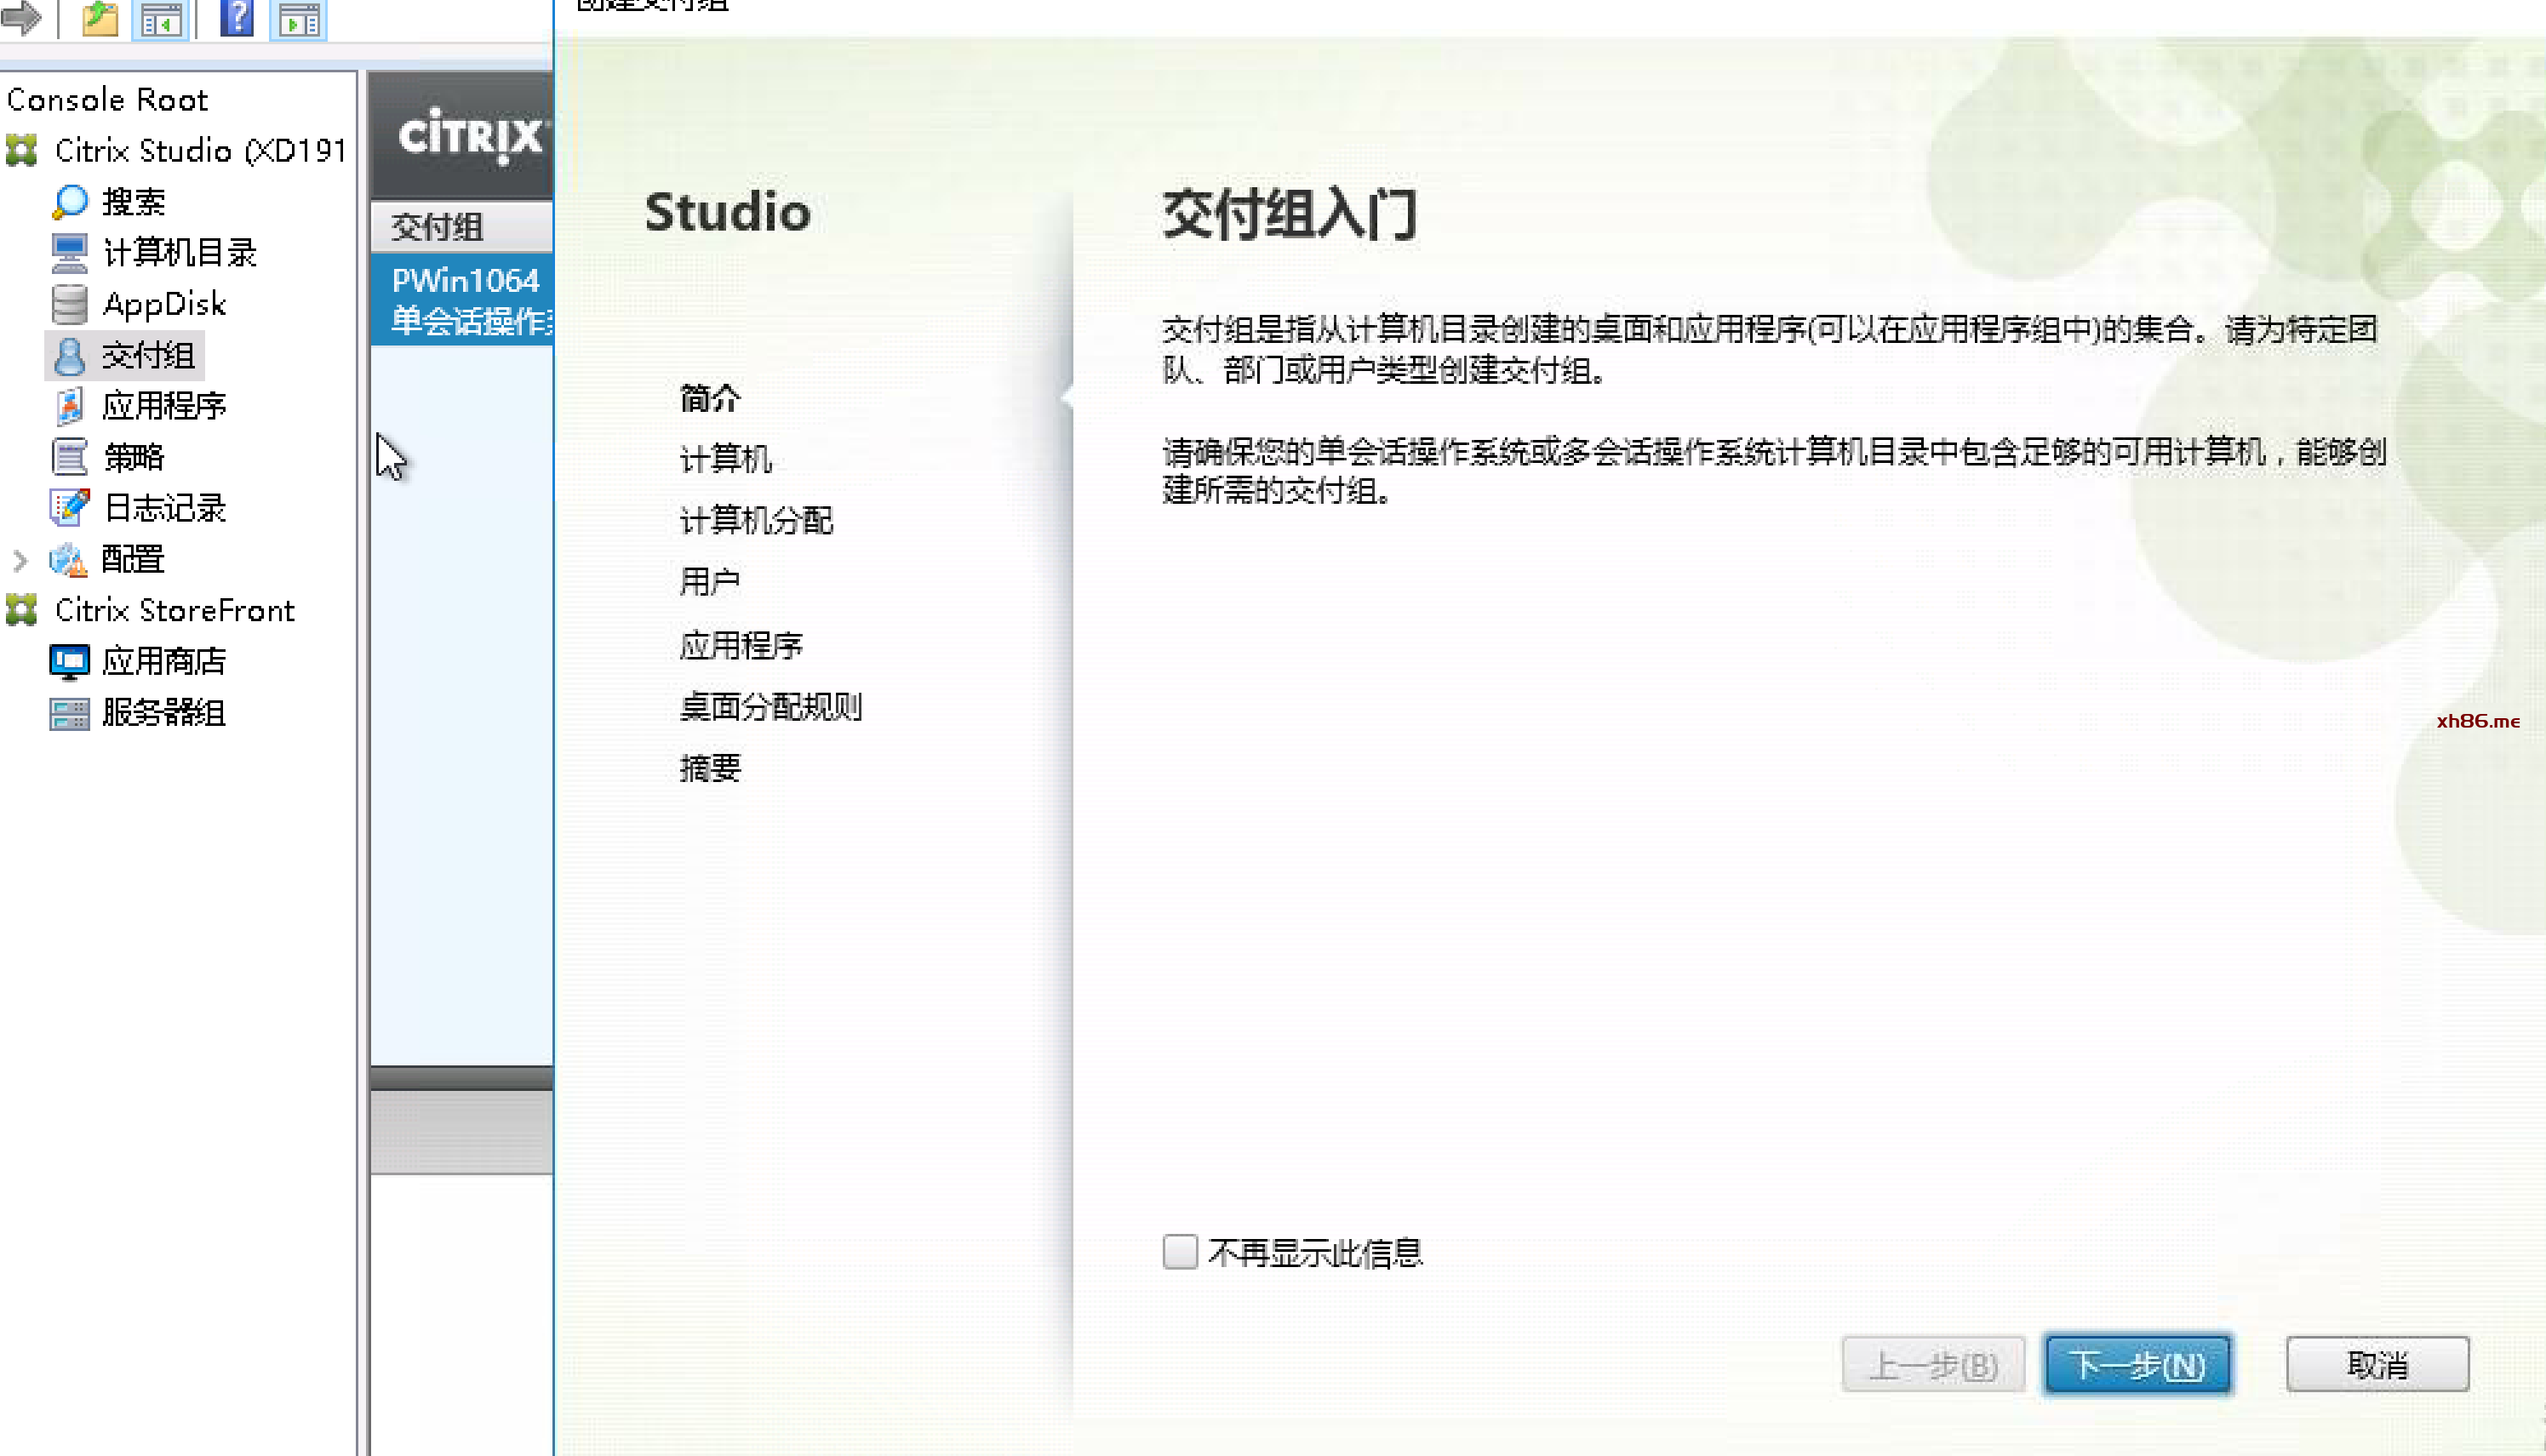This screenshot has width=2546, height=1456.
Task: Expand the 配置 configuration node chevron
Action: click(x=20, y=560)
